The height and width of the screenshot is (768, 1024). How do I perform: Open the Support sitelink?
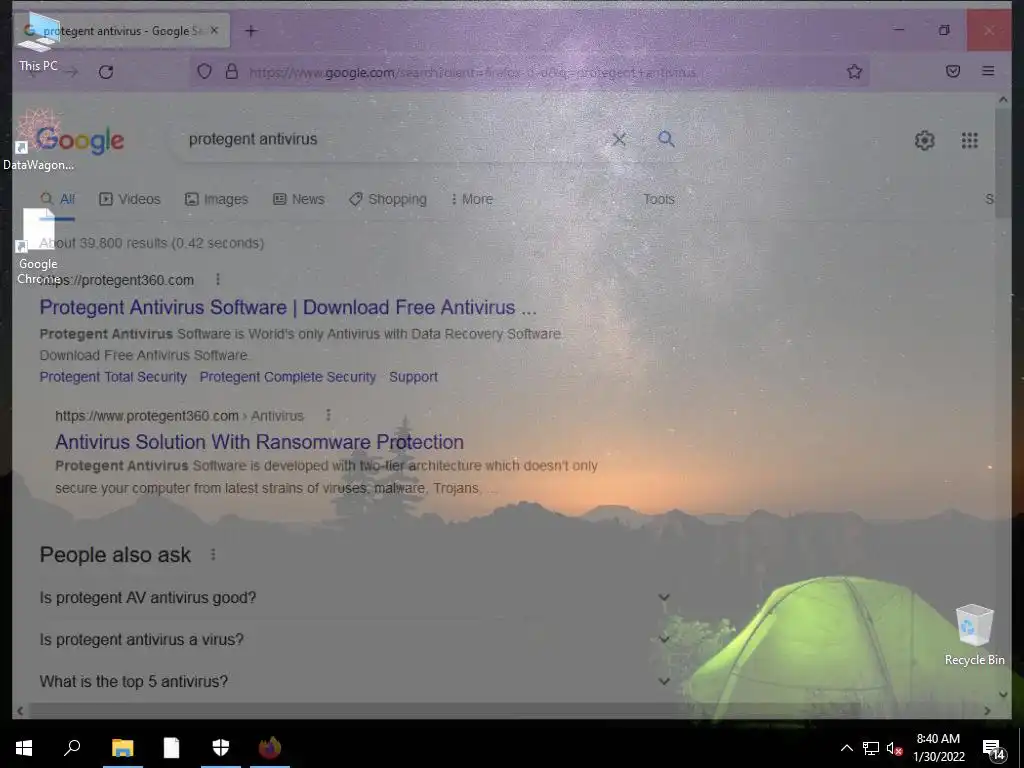[413, 377]
